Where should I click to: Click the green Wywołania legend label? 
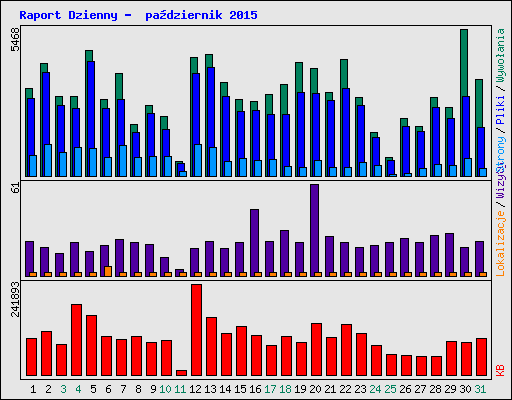coord(501,56)
